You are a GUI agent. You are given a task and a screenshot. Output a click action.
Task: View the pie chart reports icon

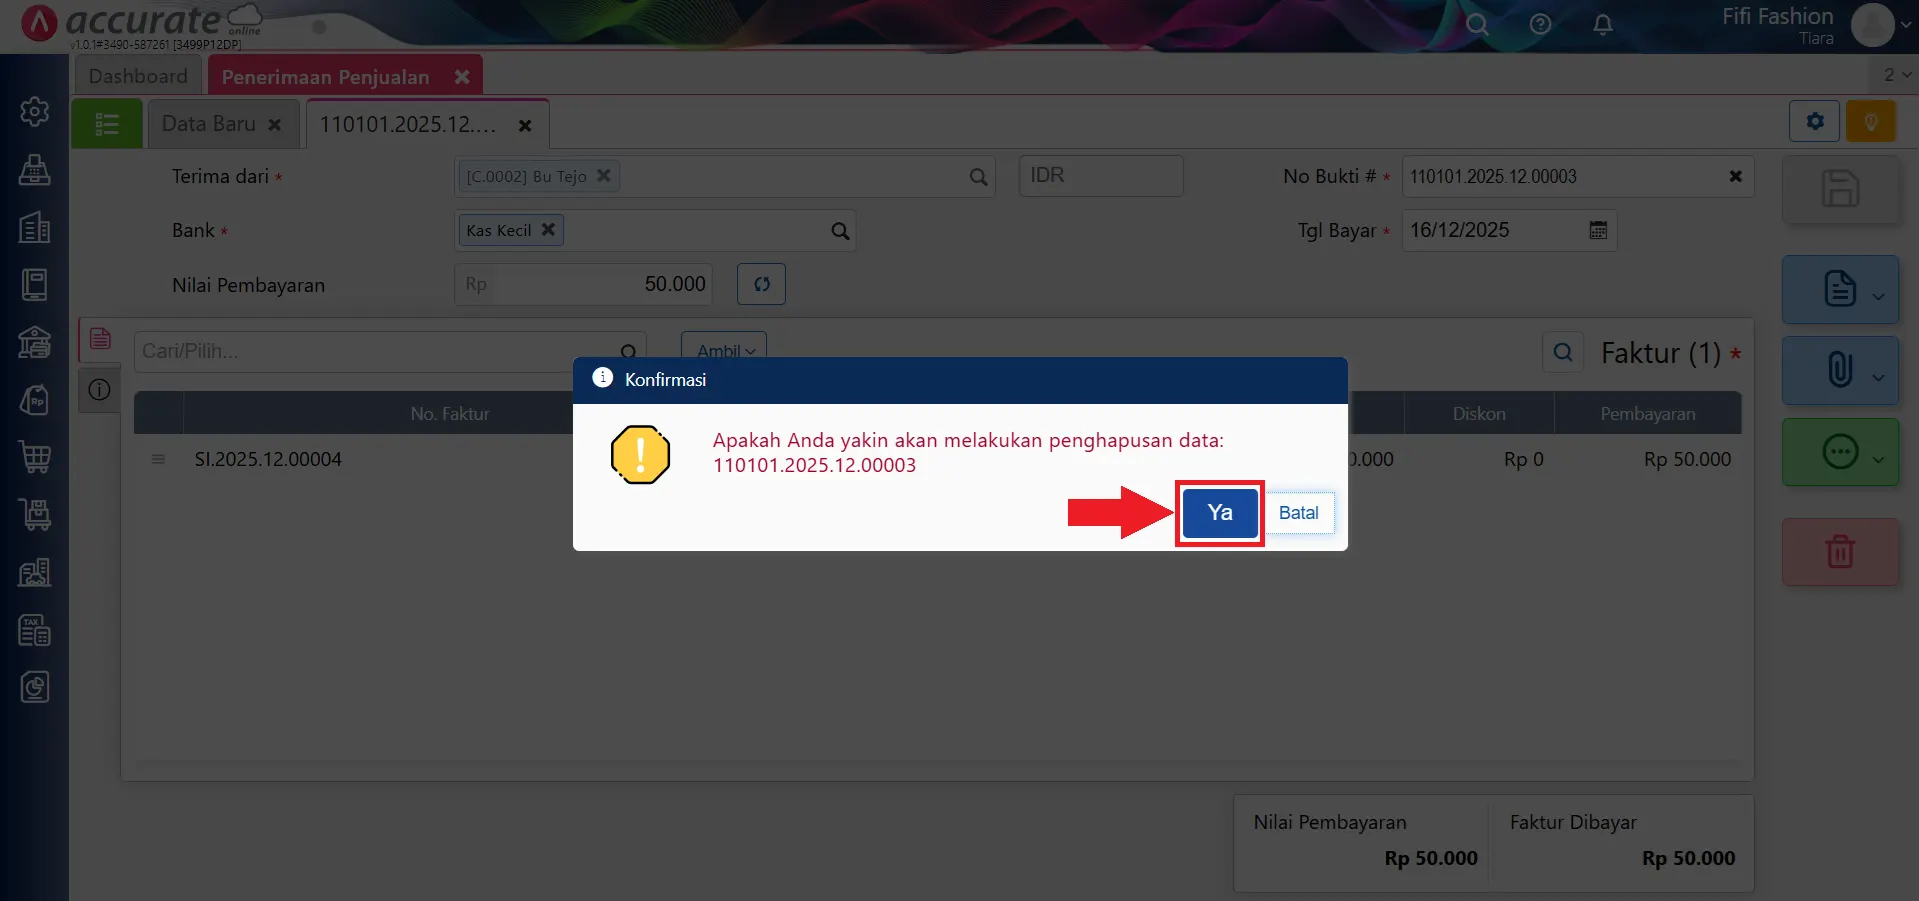(x=35, y=687)
